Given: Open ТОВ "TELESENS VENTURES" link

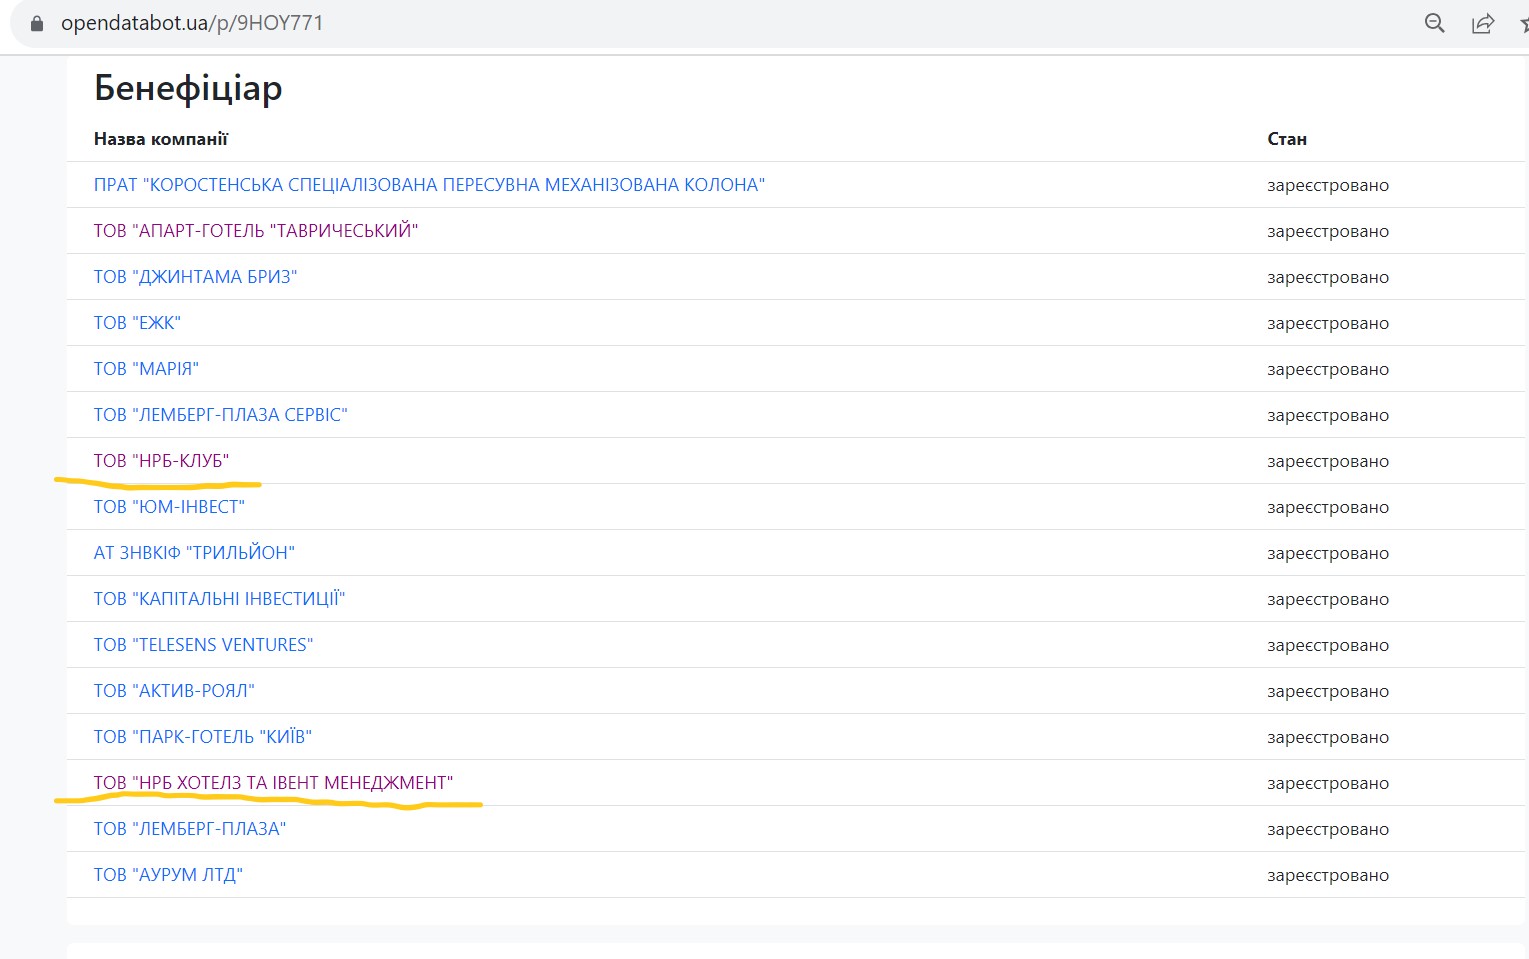Looking at the screenshot, I should click(x=203, y=645).
